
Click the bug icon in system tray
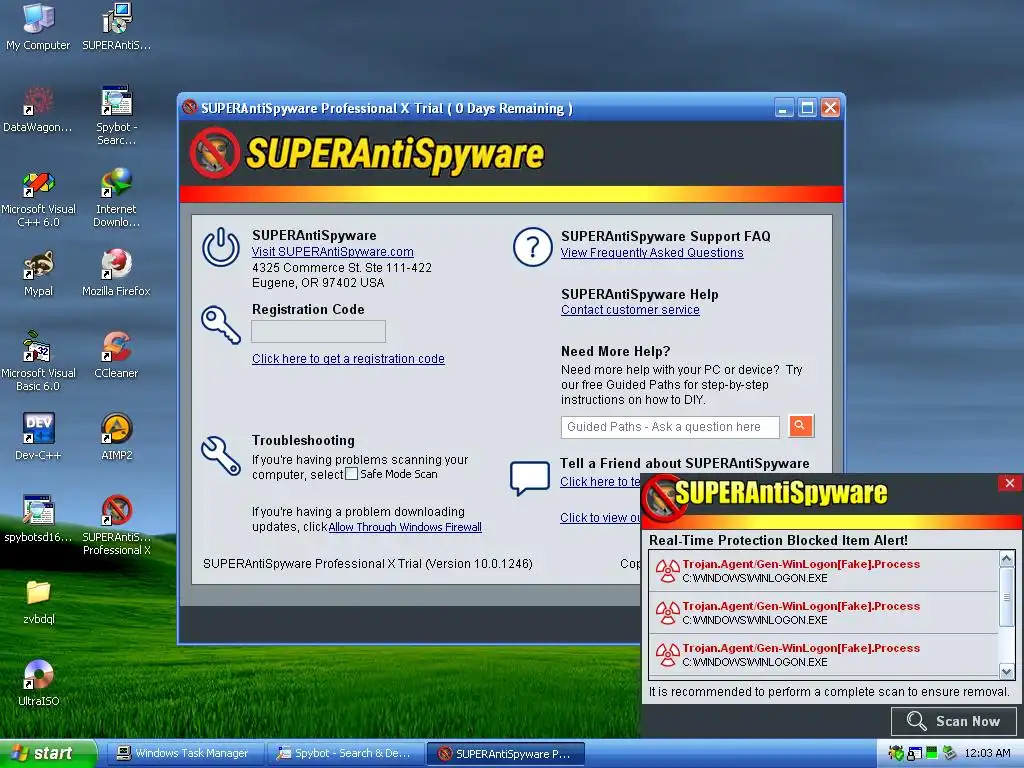coord(895,753)
